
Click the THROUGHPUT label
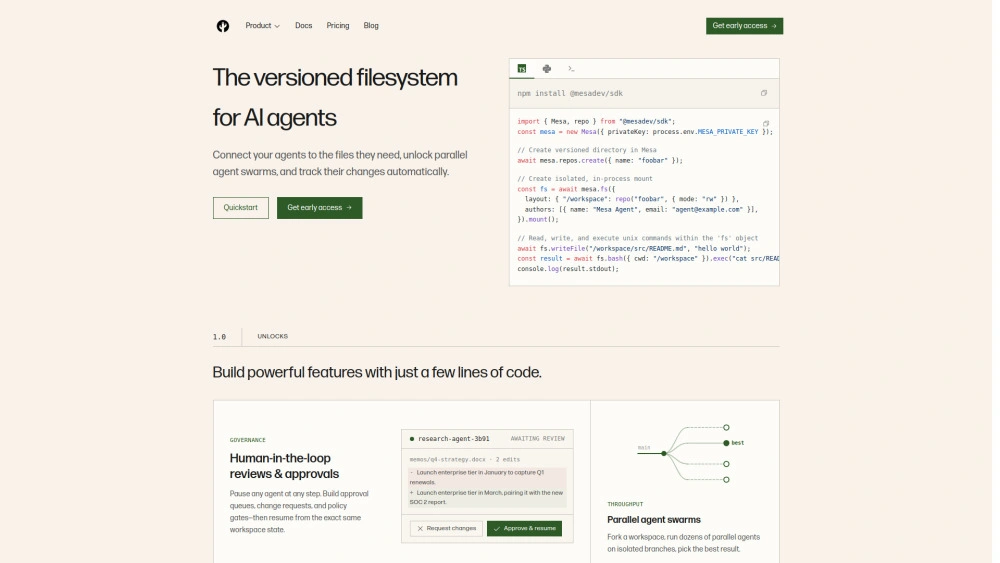click(x=625, y=504)
